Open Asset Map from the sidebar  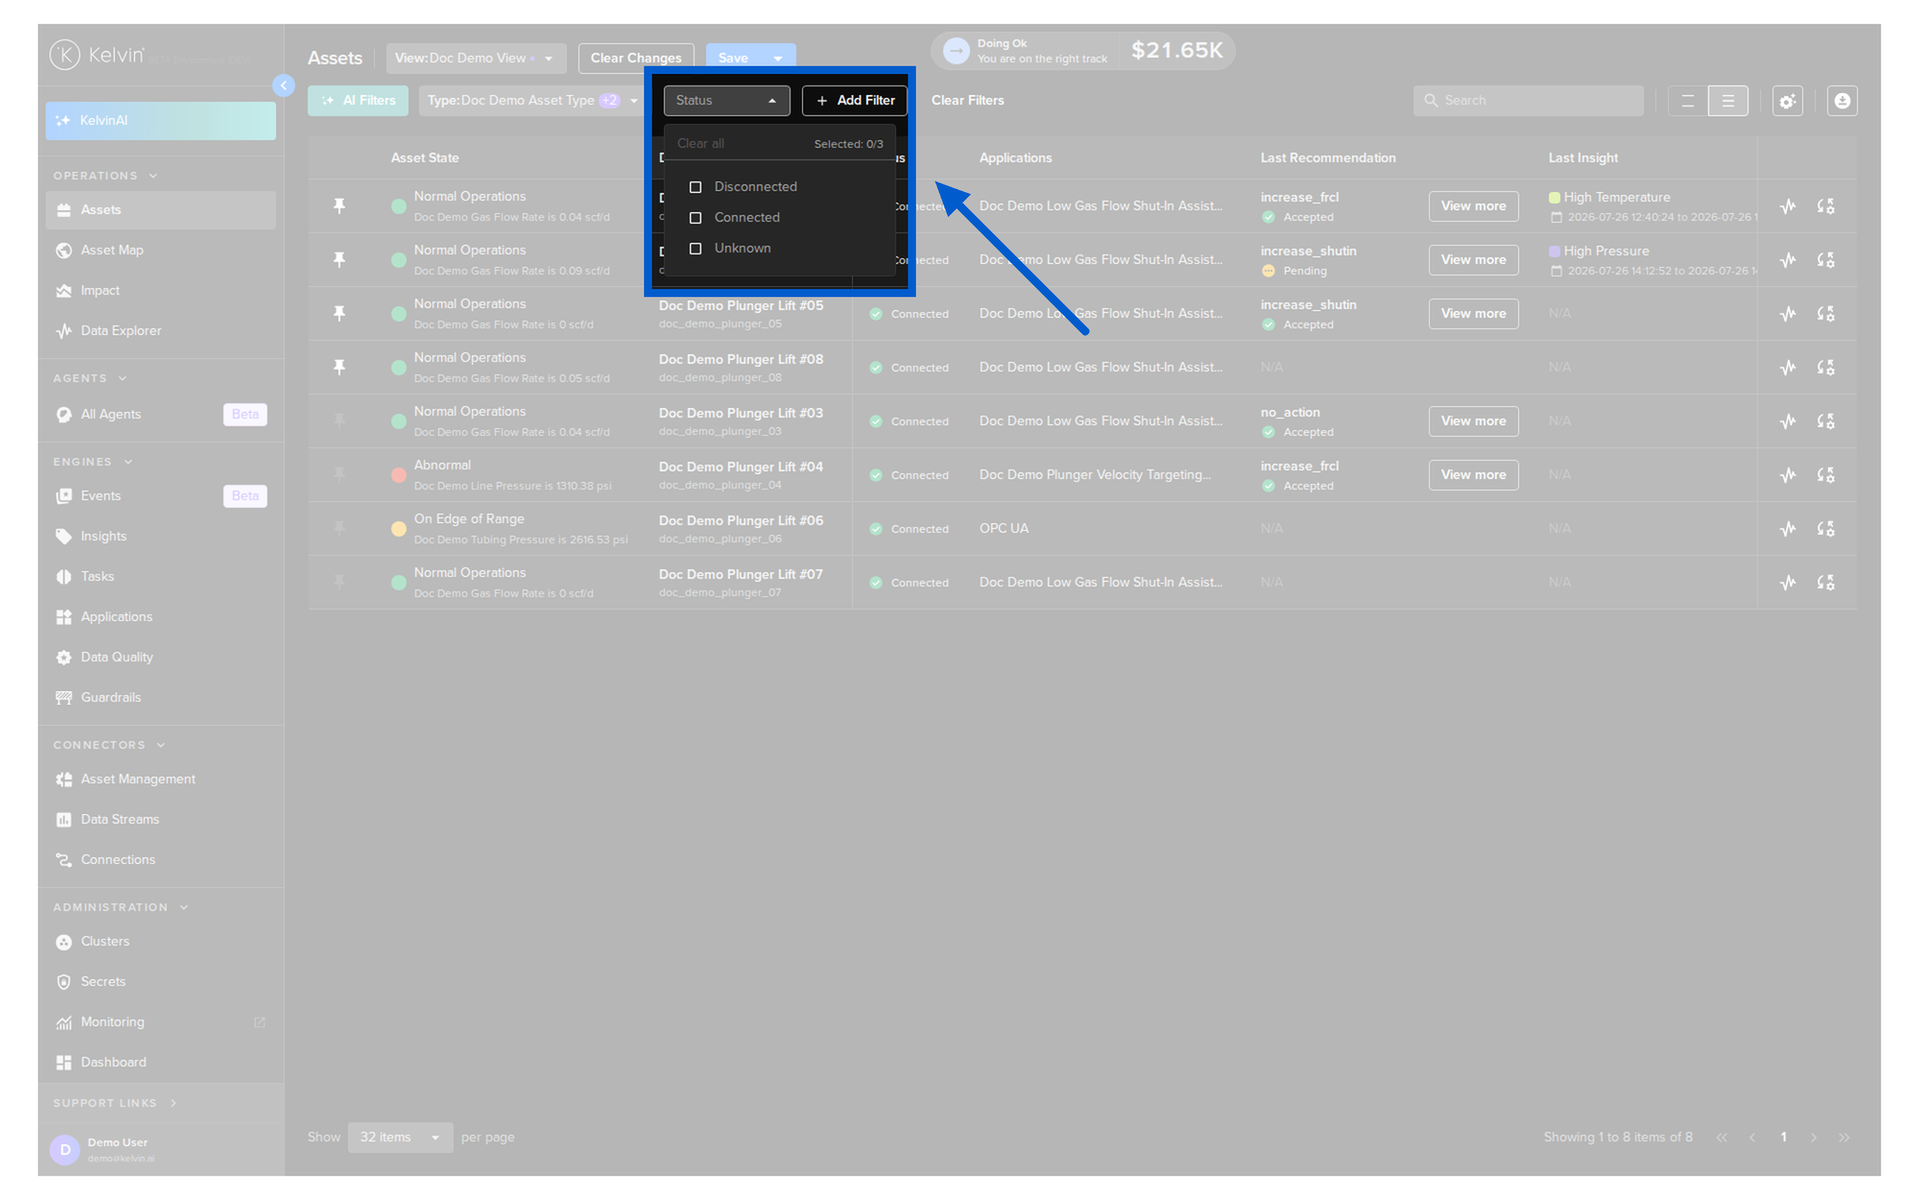[x=111, y=250]
